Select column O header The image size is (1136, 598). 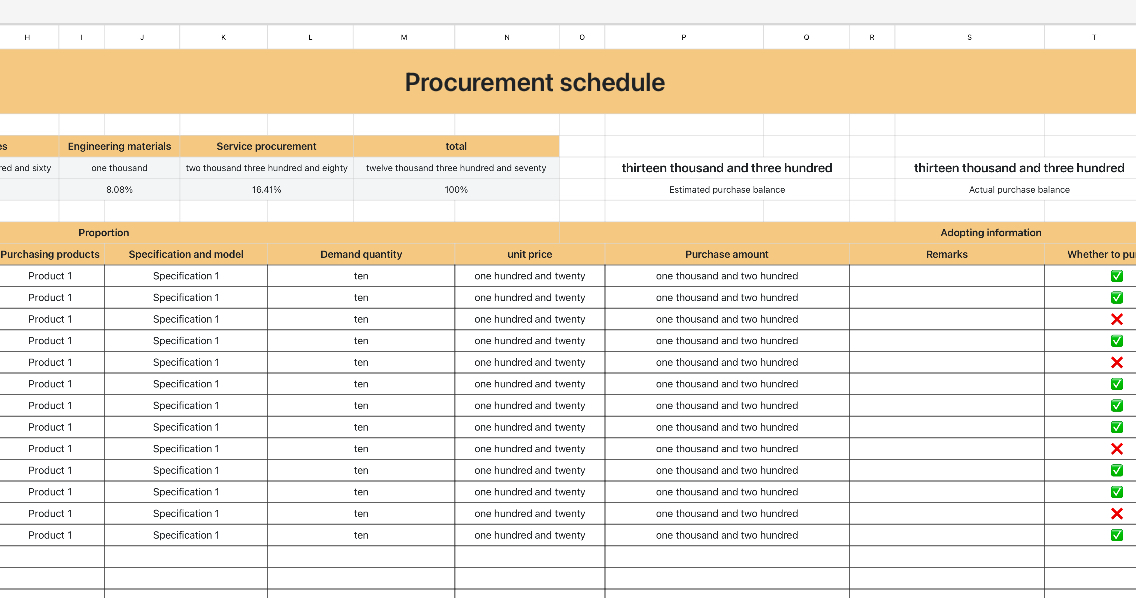582,37
